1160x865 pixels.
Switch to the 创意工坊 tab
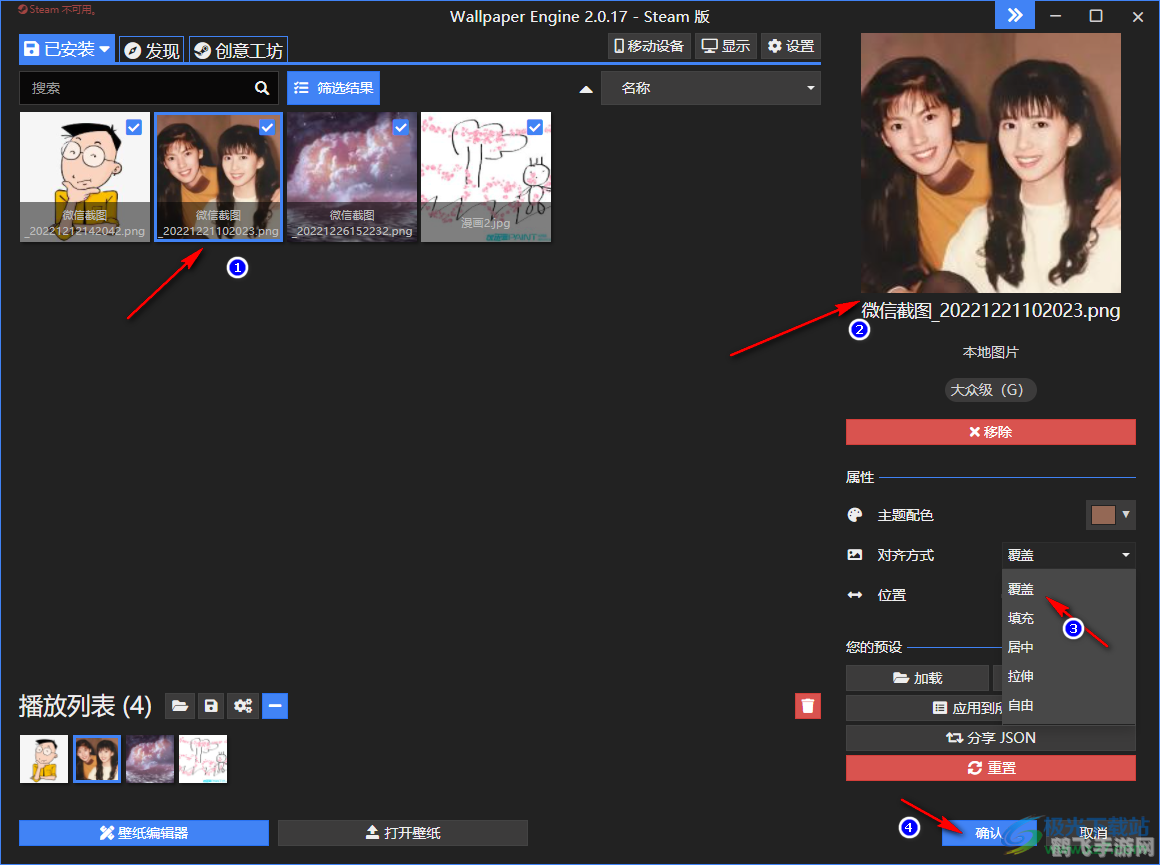[238, 50]
